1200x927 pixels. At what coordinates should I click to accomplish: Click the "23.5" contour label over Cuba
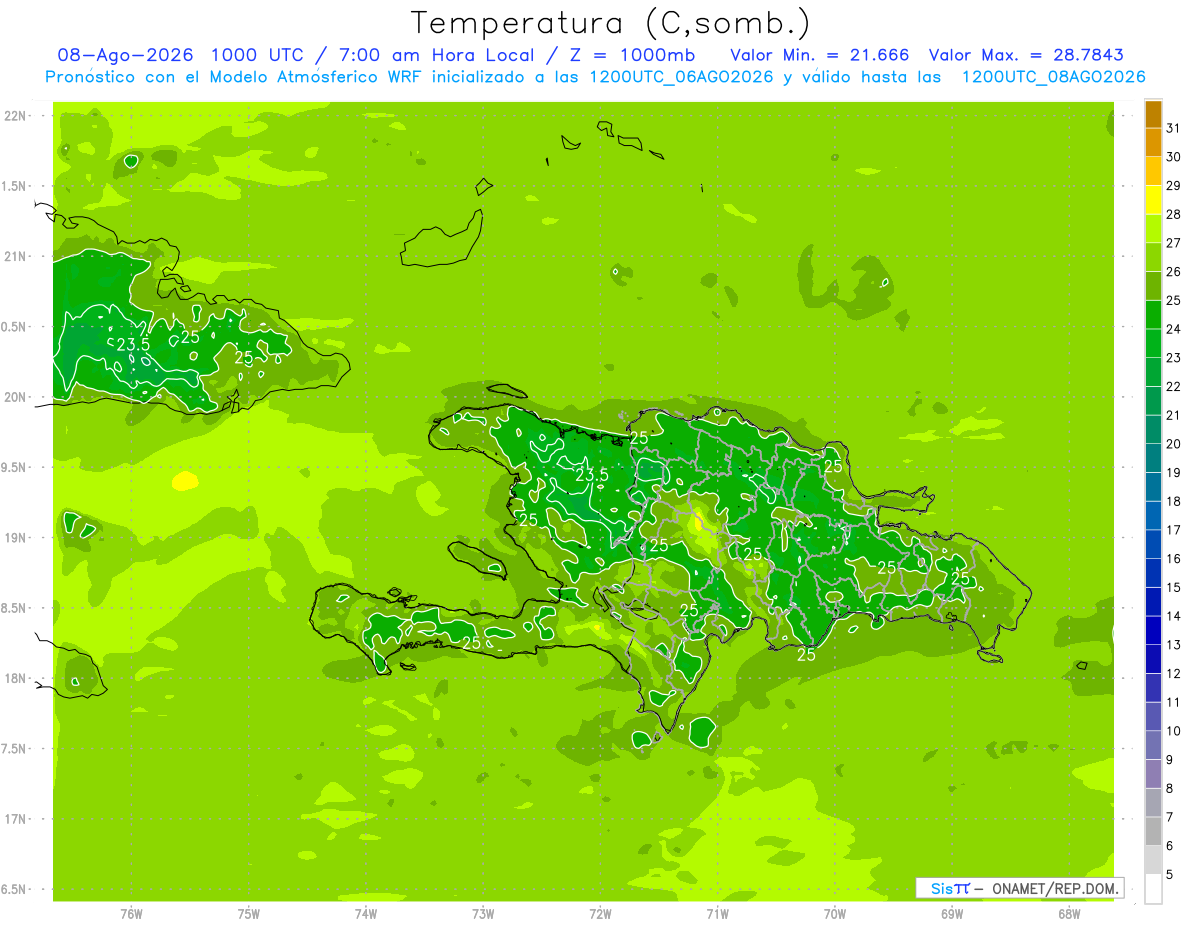pyautogui.click(x=133, y=344)
